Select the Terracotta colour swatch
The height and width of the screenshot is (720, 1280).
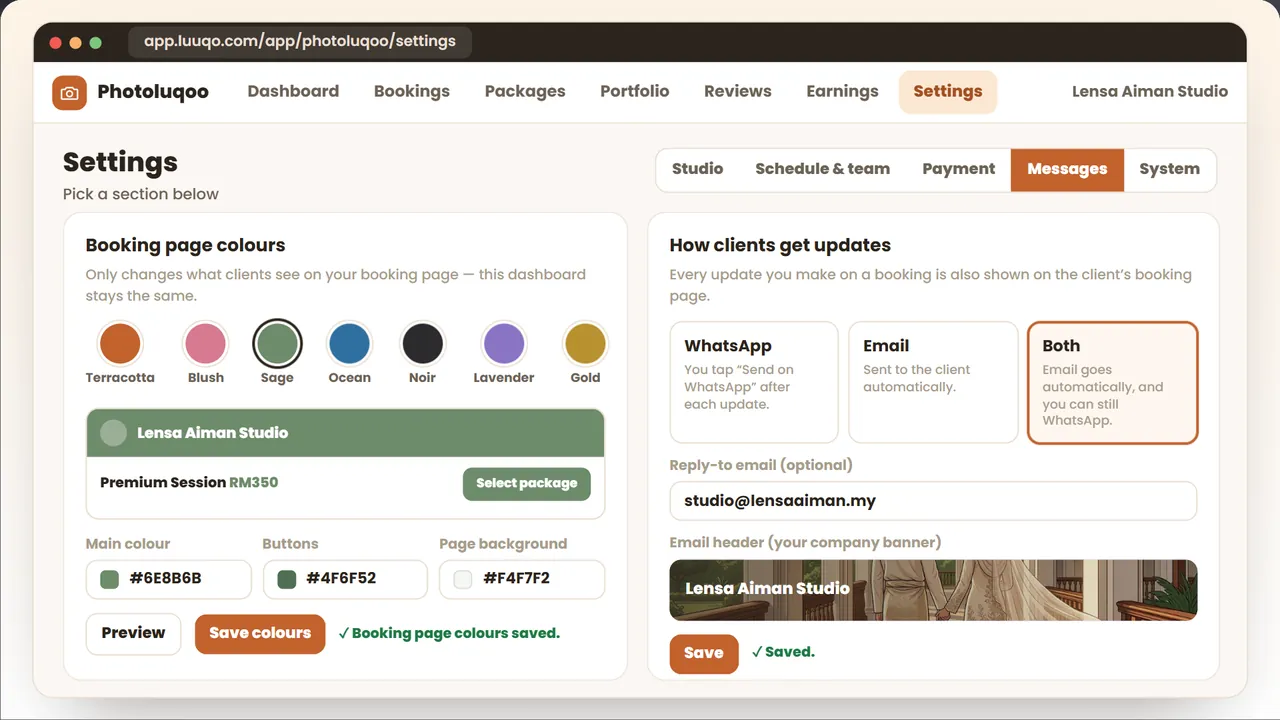coord(120,344)
